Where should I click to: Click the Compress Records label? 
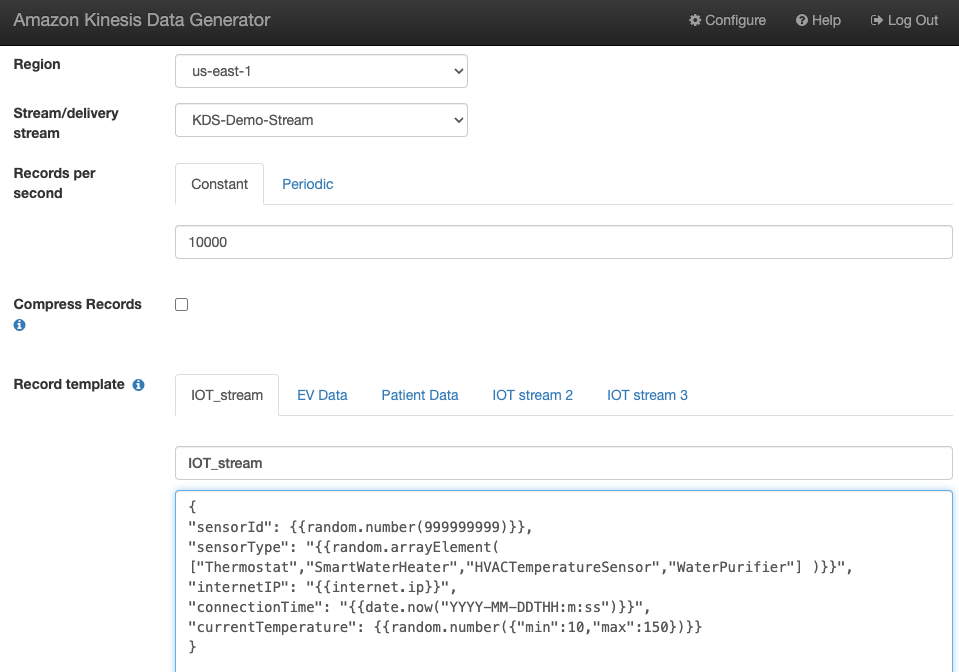78,304
